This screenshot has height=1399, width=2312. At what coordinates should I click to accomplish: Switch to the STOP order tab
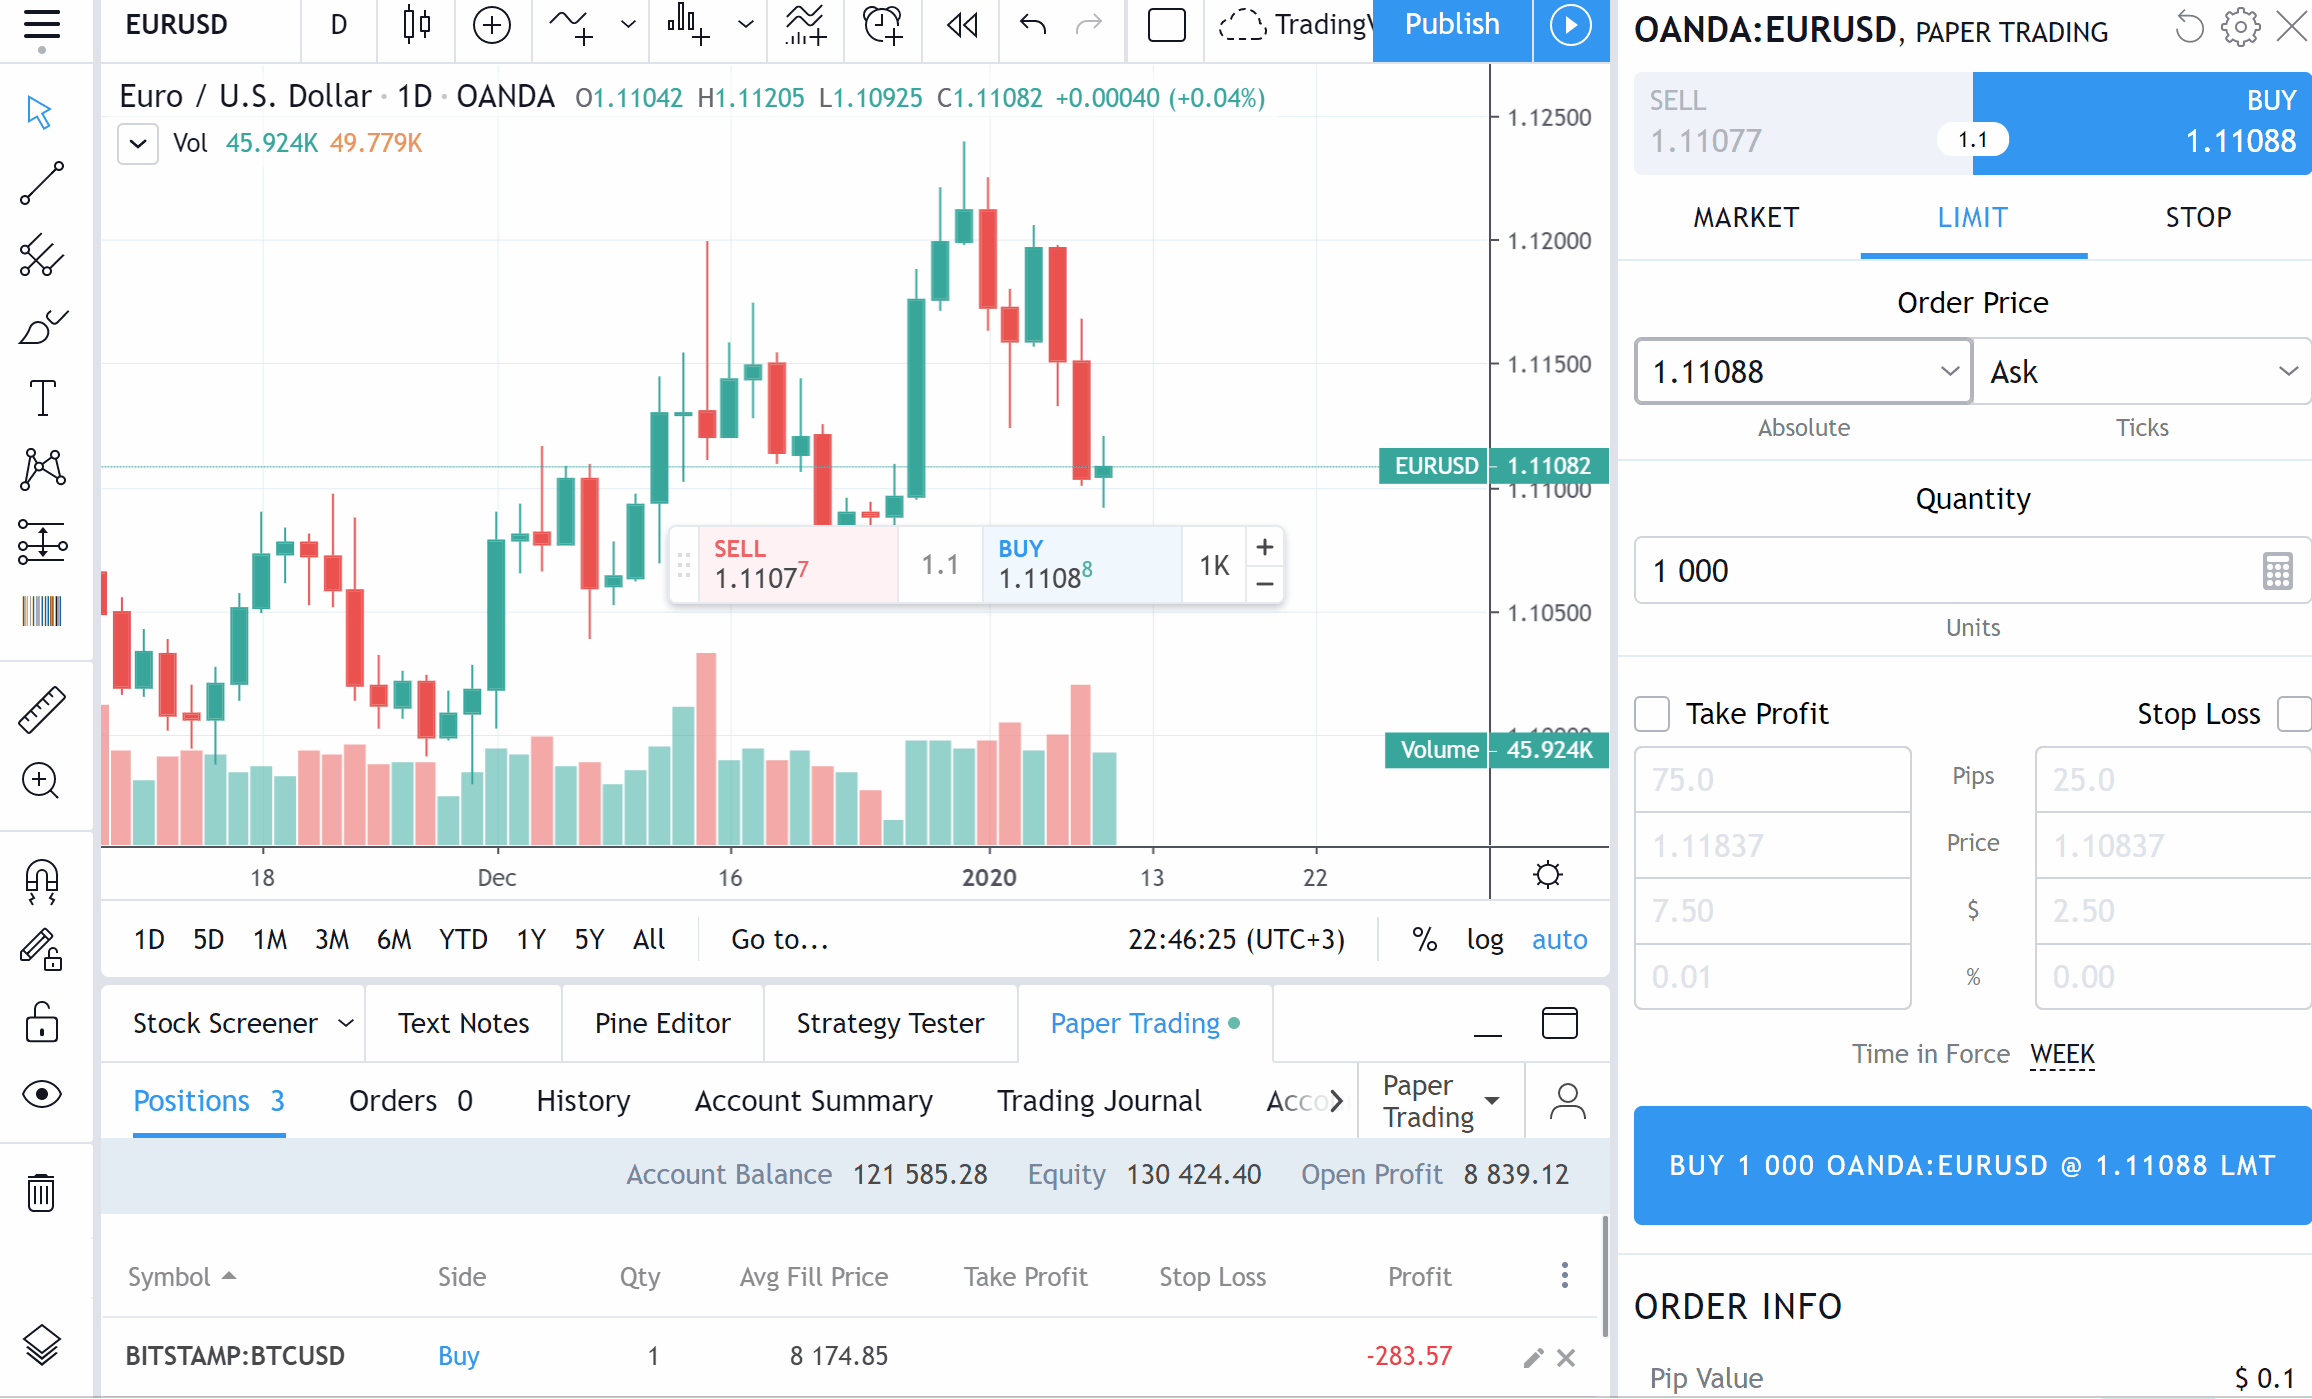tap(2198, 217)
